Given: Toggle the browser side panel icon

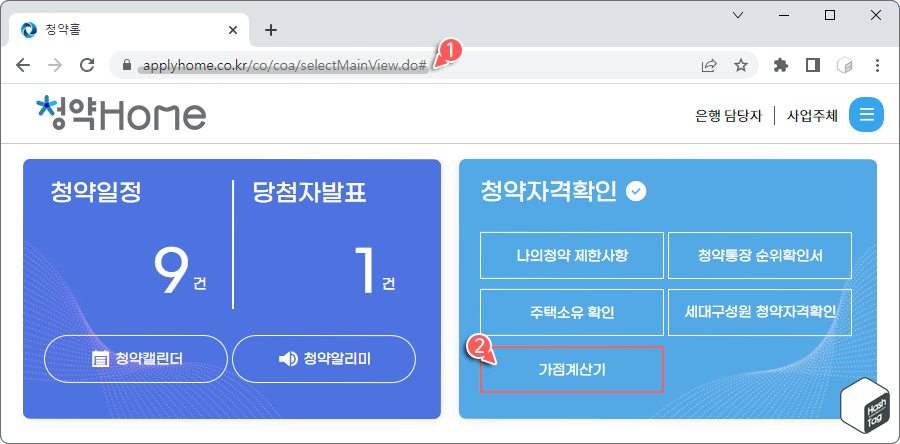Looking at the screenshot, I should coord(813,65).
